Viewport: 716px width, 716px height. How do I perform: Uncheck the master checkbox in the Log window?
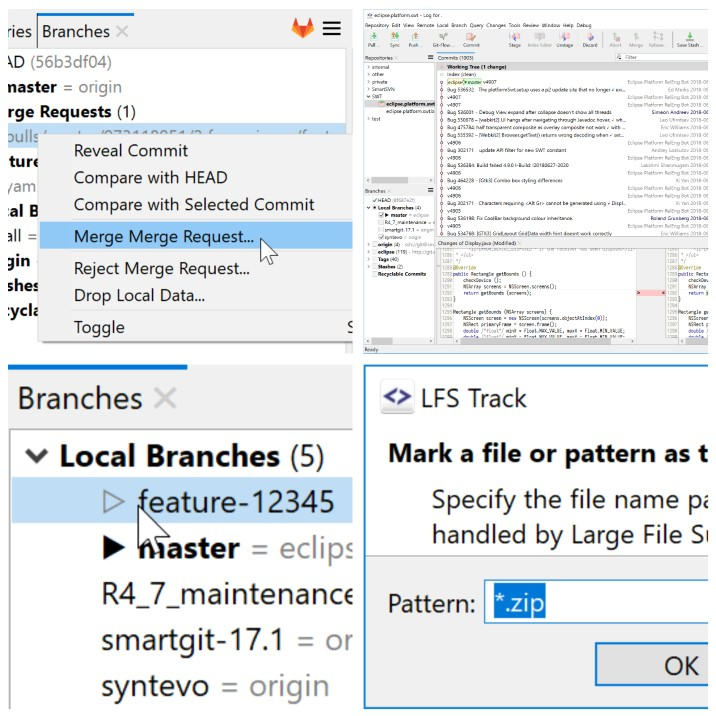381,215
